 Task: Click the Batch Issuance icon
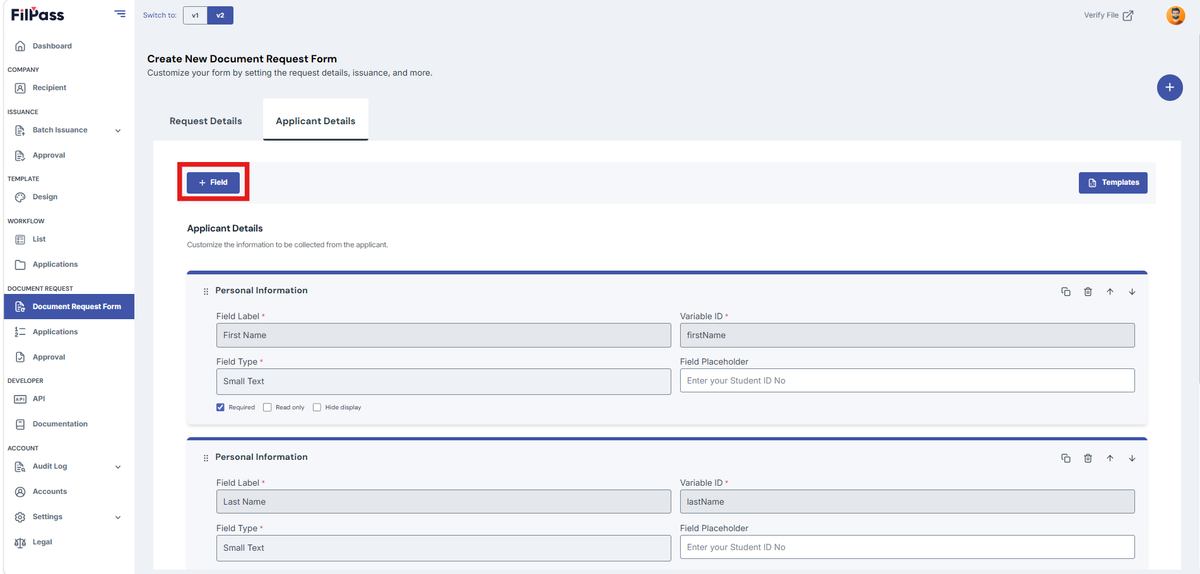coord(20,130)
